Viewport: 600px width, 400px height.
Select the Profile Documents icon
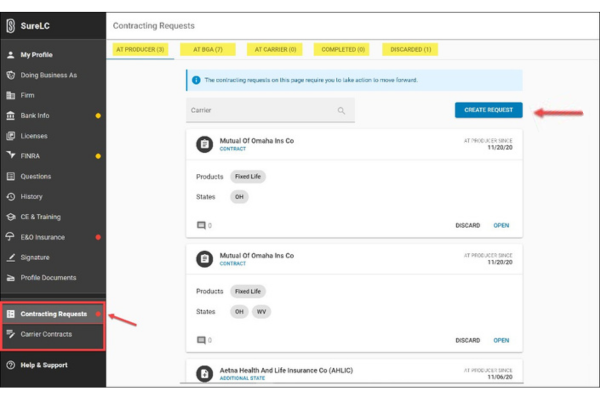pos(11,278)
